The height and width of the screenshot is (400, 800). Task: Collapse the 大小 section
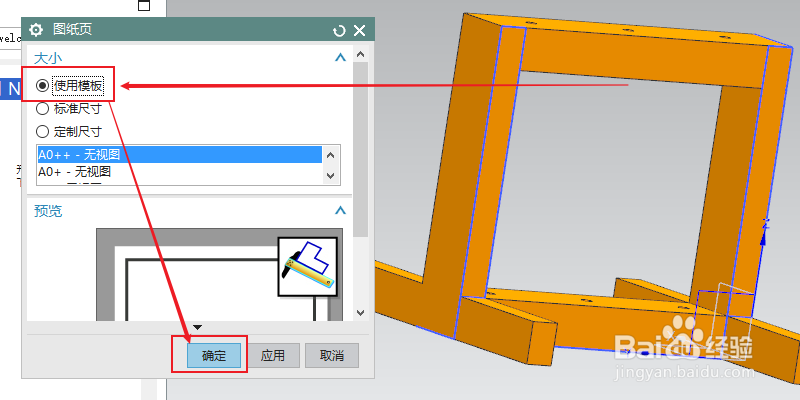(x=340, y=58)
